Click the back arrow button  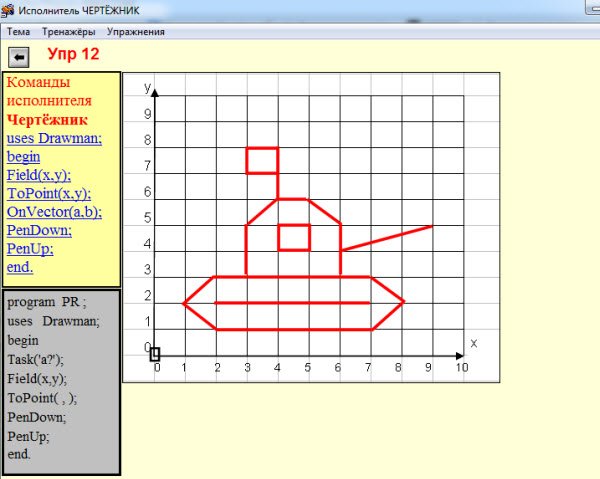18,56
